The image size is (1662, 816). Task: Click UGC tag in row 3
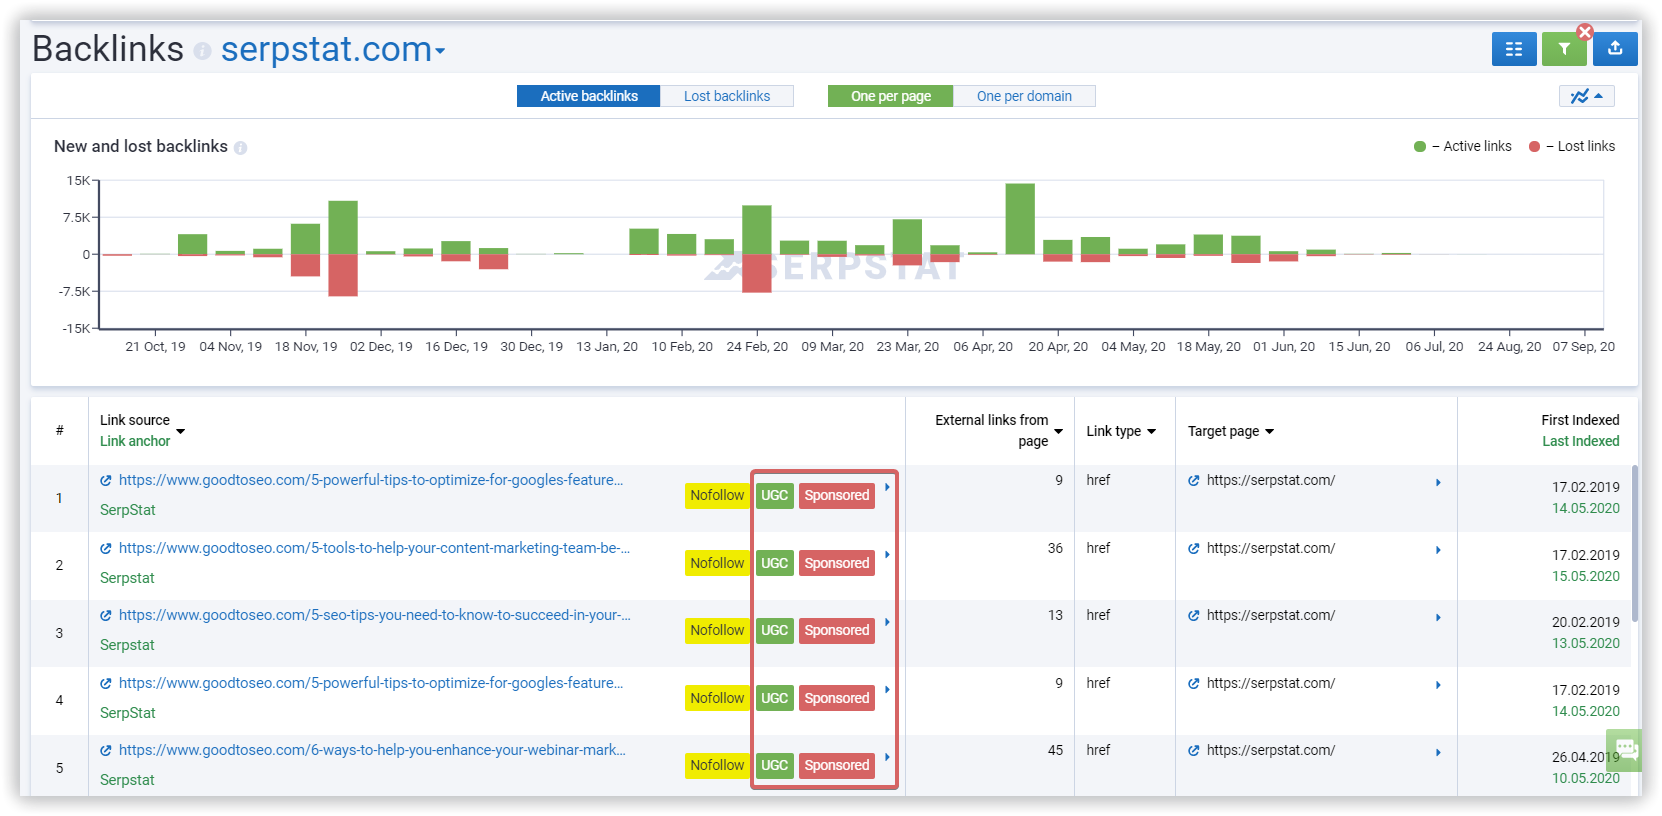click(x=775, y=631)
